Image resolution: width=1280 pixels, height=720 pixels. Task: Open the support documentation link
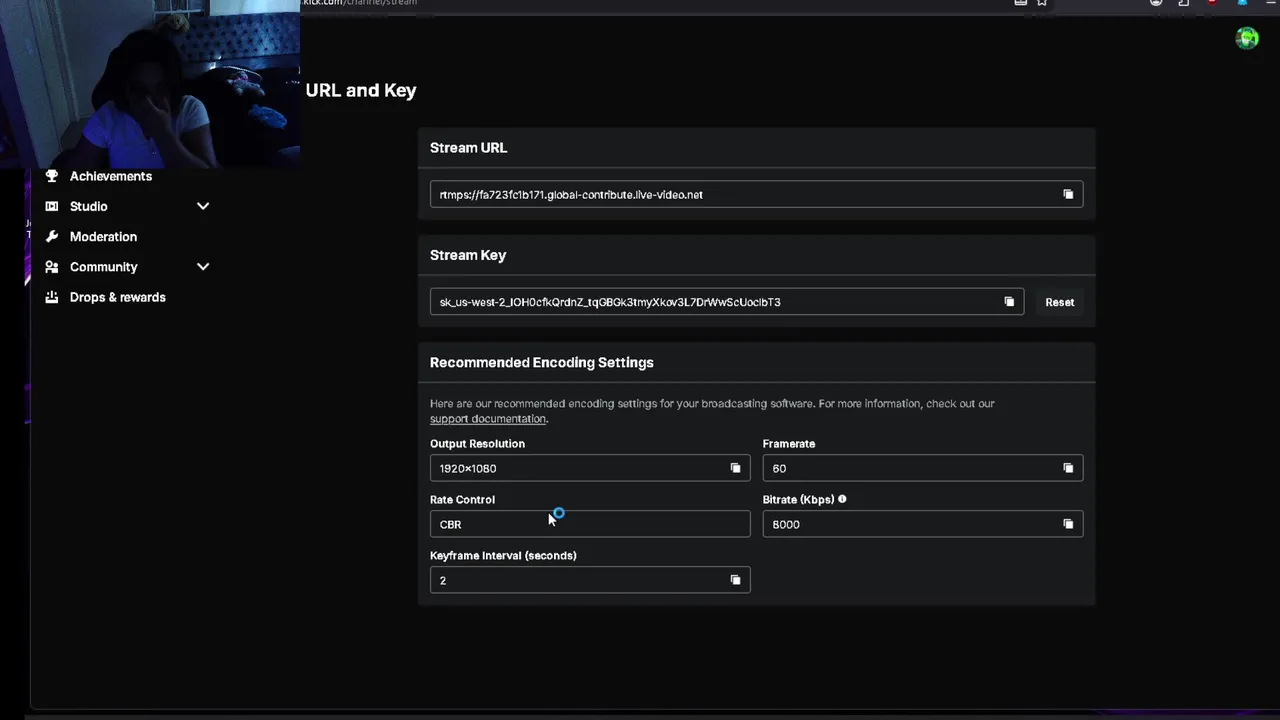(x=488, y=419)
